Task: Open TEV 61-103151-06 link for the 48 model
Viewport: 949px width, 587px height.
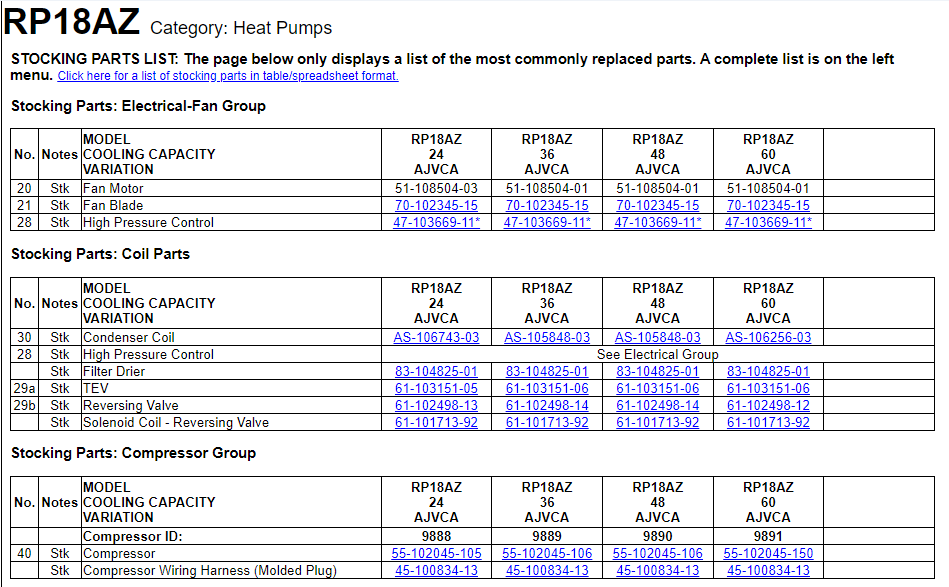Action: click(x=658, y=388)
